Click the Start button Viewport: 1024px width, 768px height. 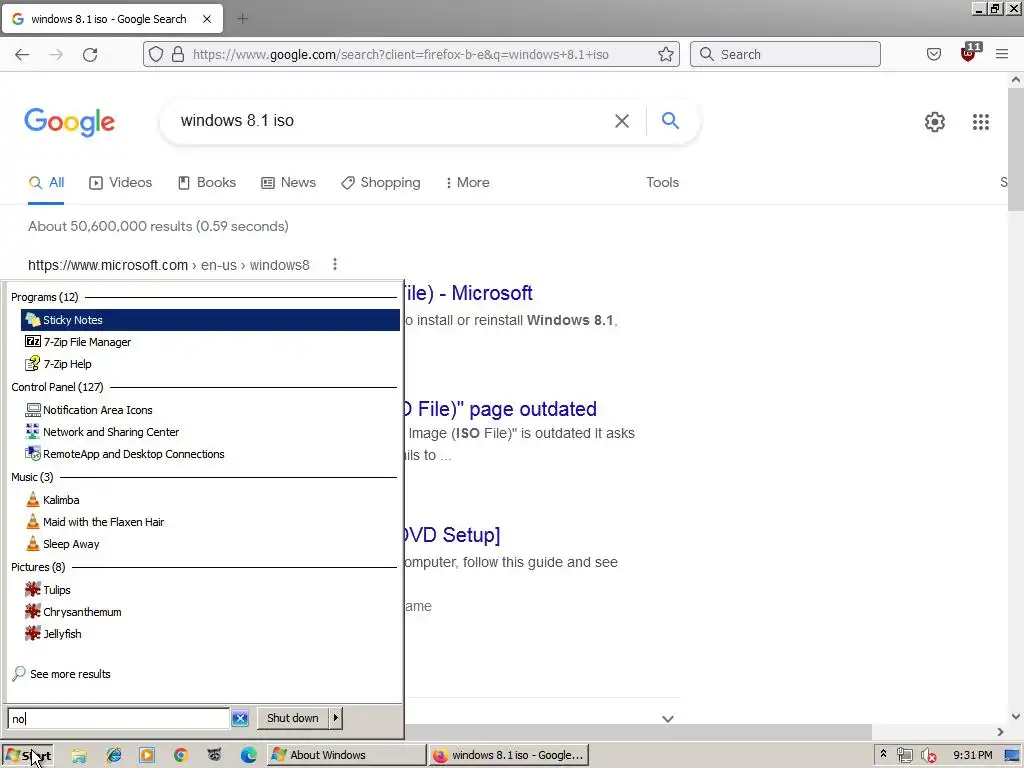27,756
